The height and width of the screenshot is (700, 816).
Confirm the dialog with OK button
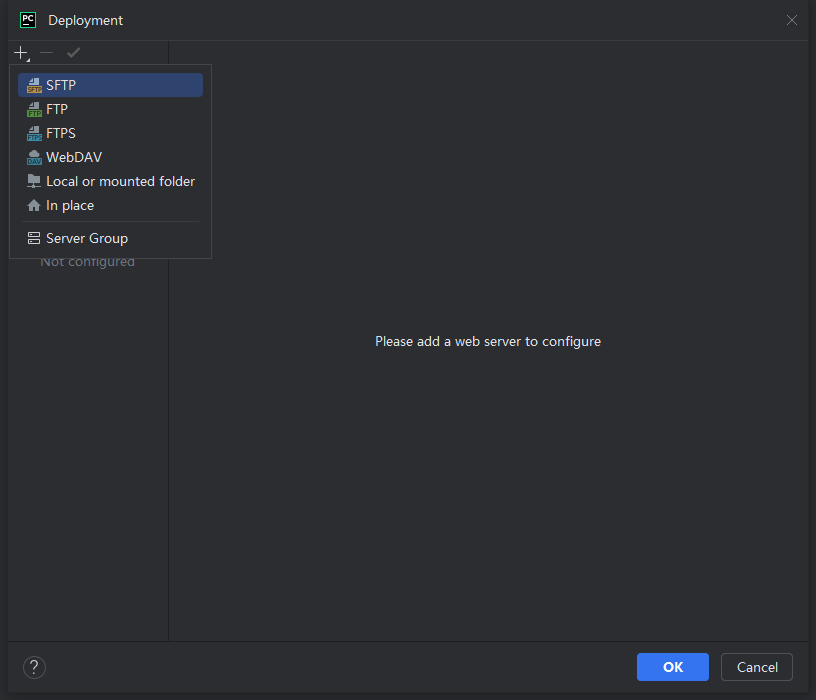[672, 667]
